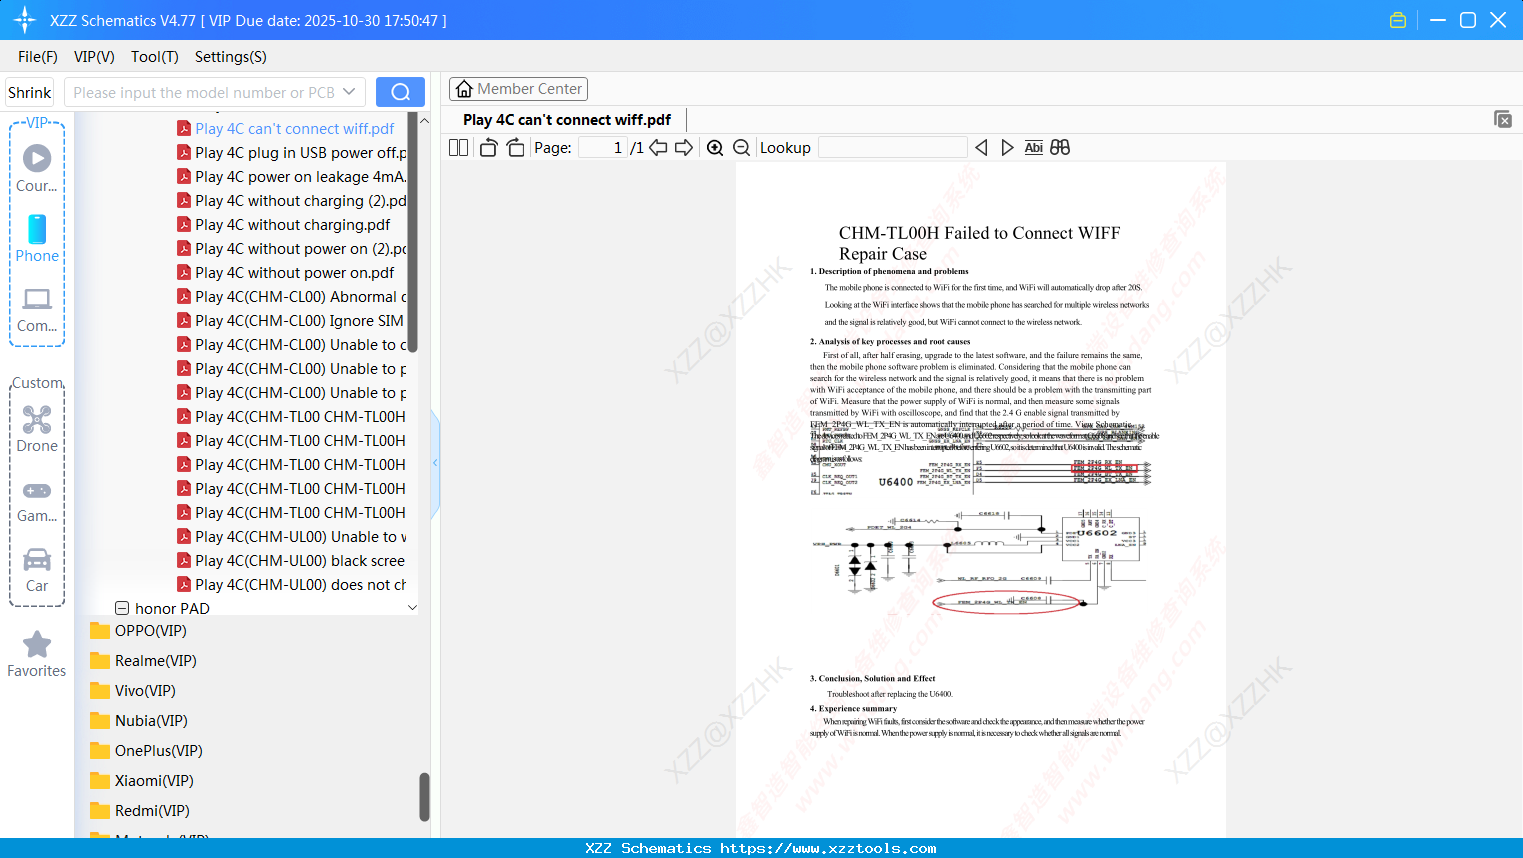
Task: Expand the OnePlus(VIP) folder
Action: point(146,751)
